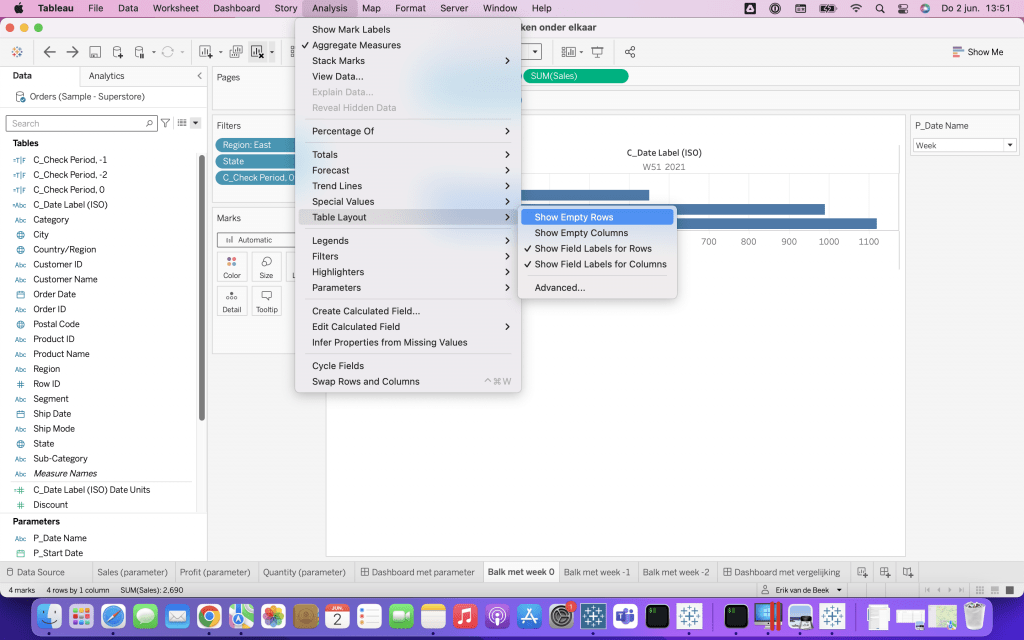Click the Share workbook icon
Screen dimensions: 1024x640
630,52
